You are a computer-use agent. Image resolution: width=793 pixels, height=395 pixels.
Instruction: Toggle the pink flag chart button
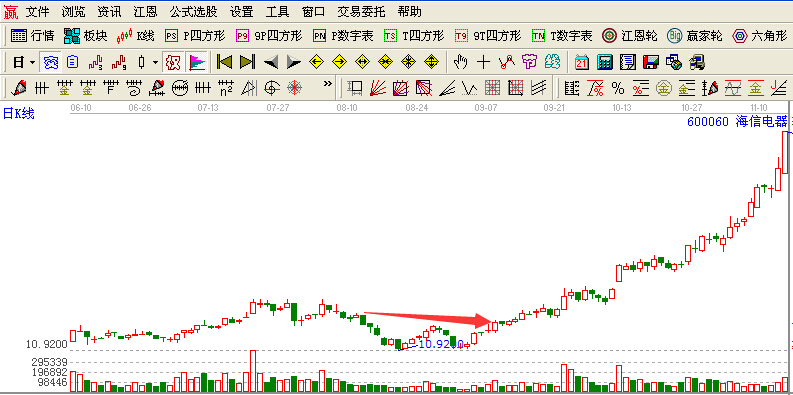196,62
